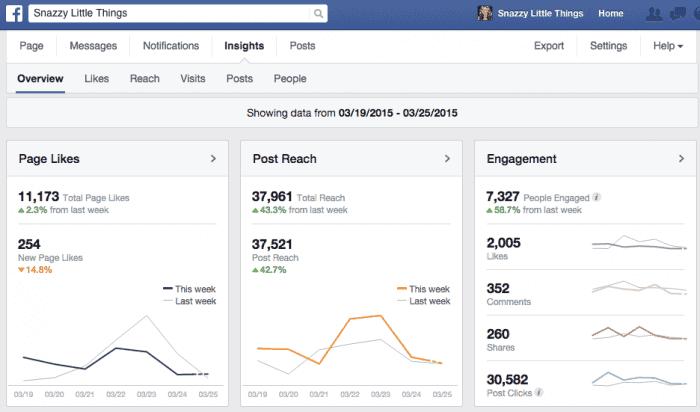700x412 pixels.
Task: Click 2.3% from last week text
Action: 63,210
